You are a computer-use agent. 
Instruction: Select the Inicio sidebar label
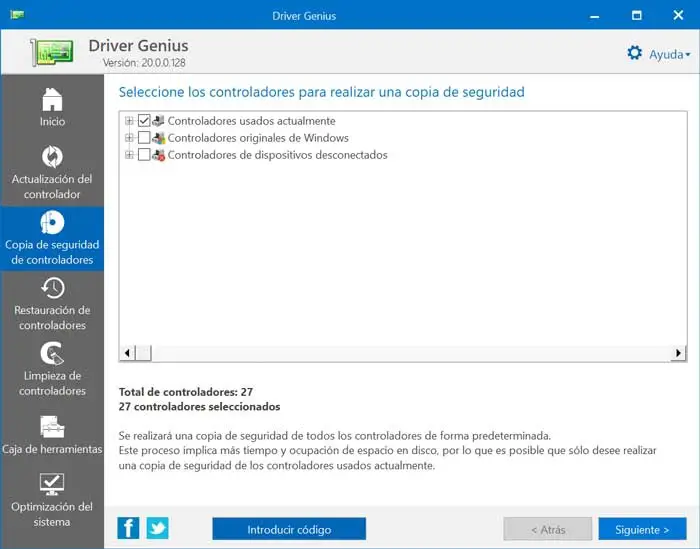click(x=52, y=121)
